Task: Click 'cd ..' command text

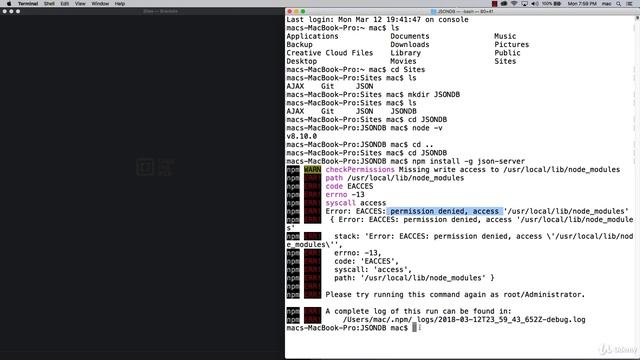Action: click(423, 144)
